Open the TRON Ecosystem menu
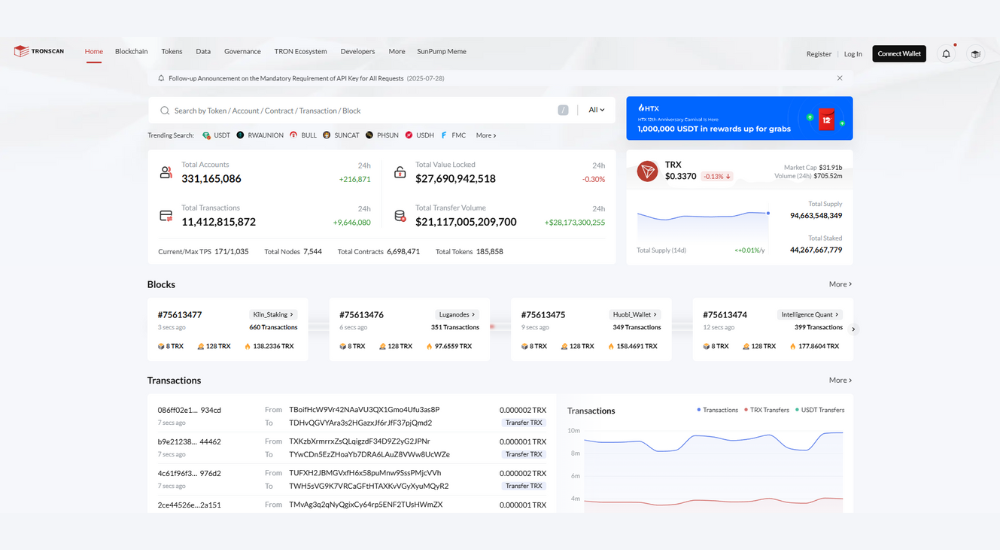 point(300,52)
